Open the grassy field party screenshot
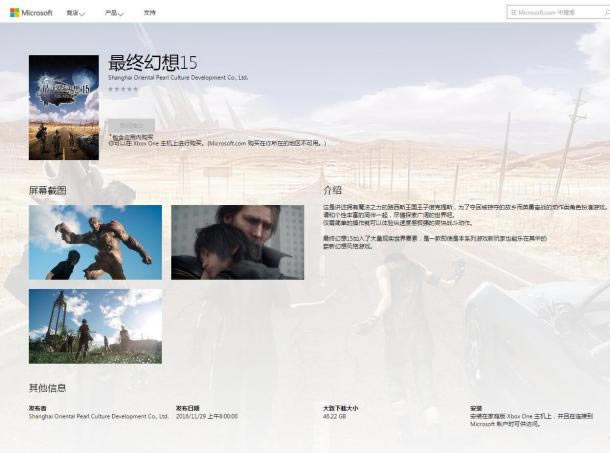Viewport: 610px width, 453px height. pos(95,326)
